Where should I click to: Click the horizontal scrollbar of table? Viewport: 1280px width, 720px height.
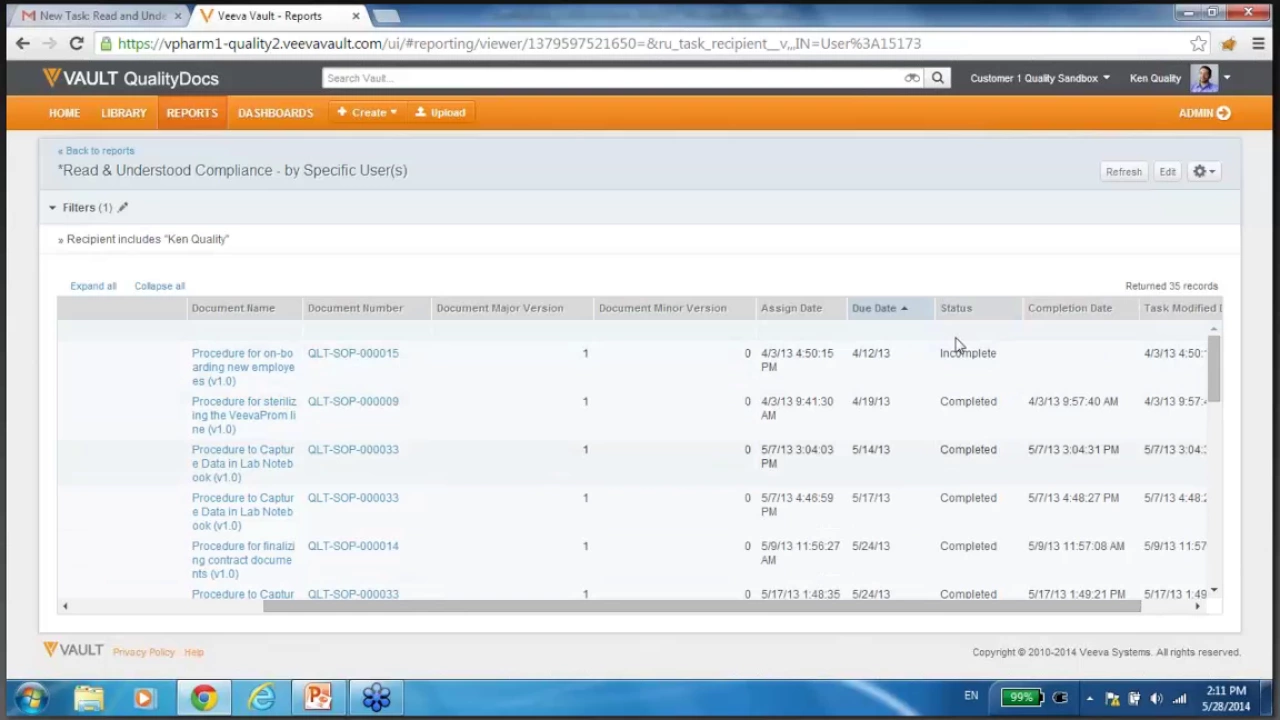(702, 606)
